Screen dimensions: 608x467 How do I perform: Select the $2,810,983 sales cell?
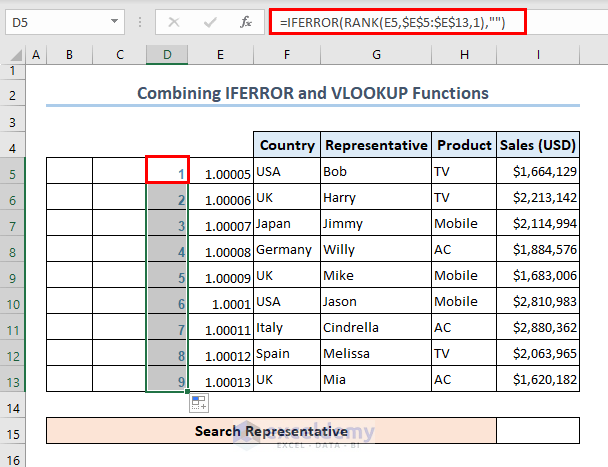point(538,302)
